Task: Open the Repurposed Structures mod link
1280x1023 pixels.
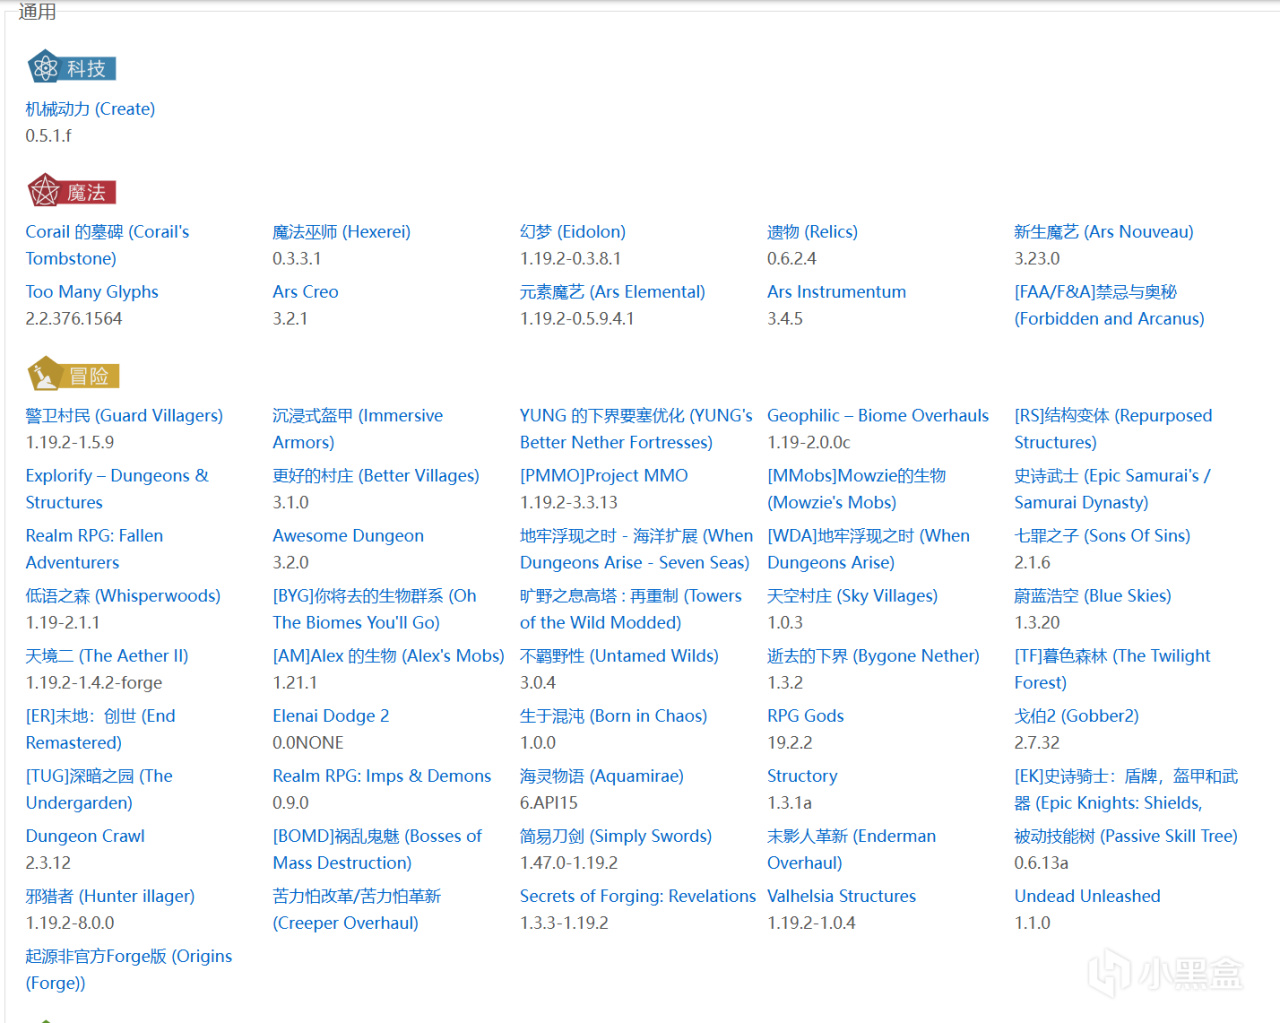Action: pyautogui.click(x=1113, y=429)
